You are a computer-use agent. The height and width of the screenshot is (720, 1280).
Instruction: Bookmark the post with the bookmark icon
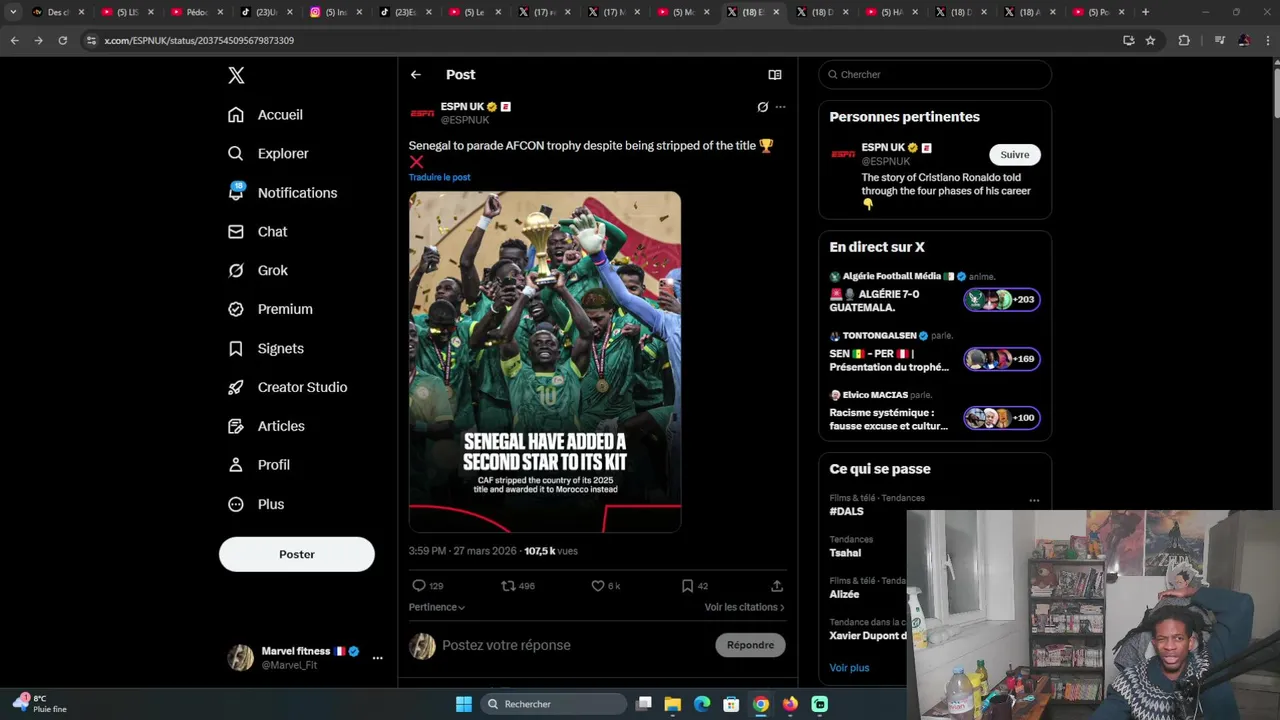[687, 586]
